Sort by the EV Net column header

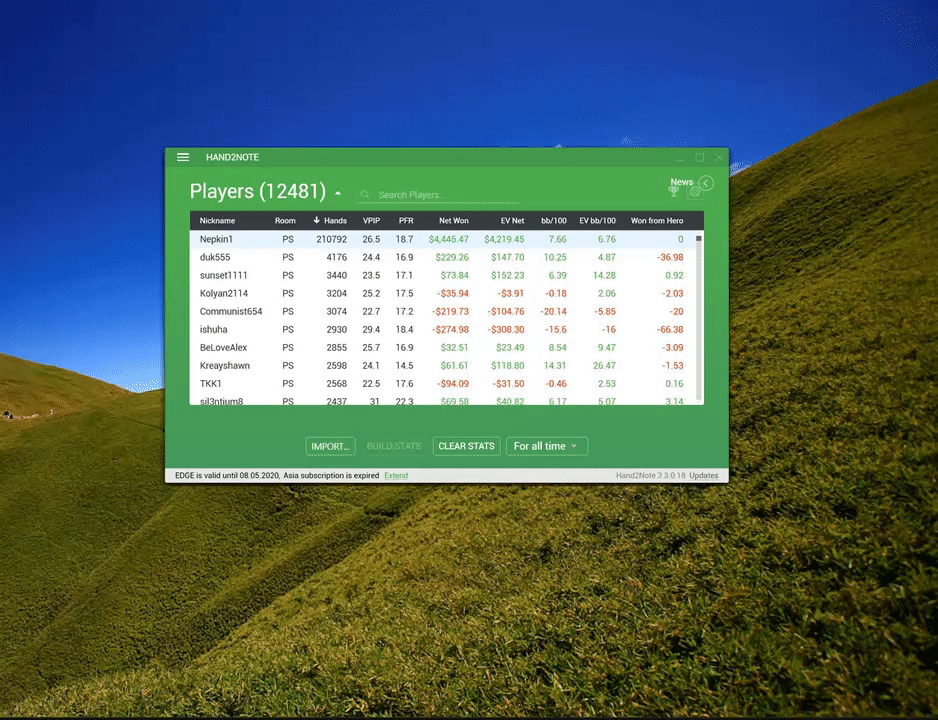[x=513, y=221]
